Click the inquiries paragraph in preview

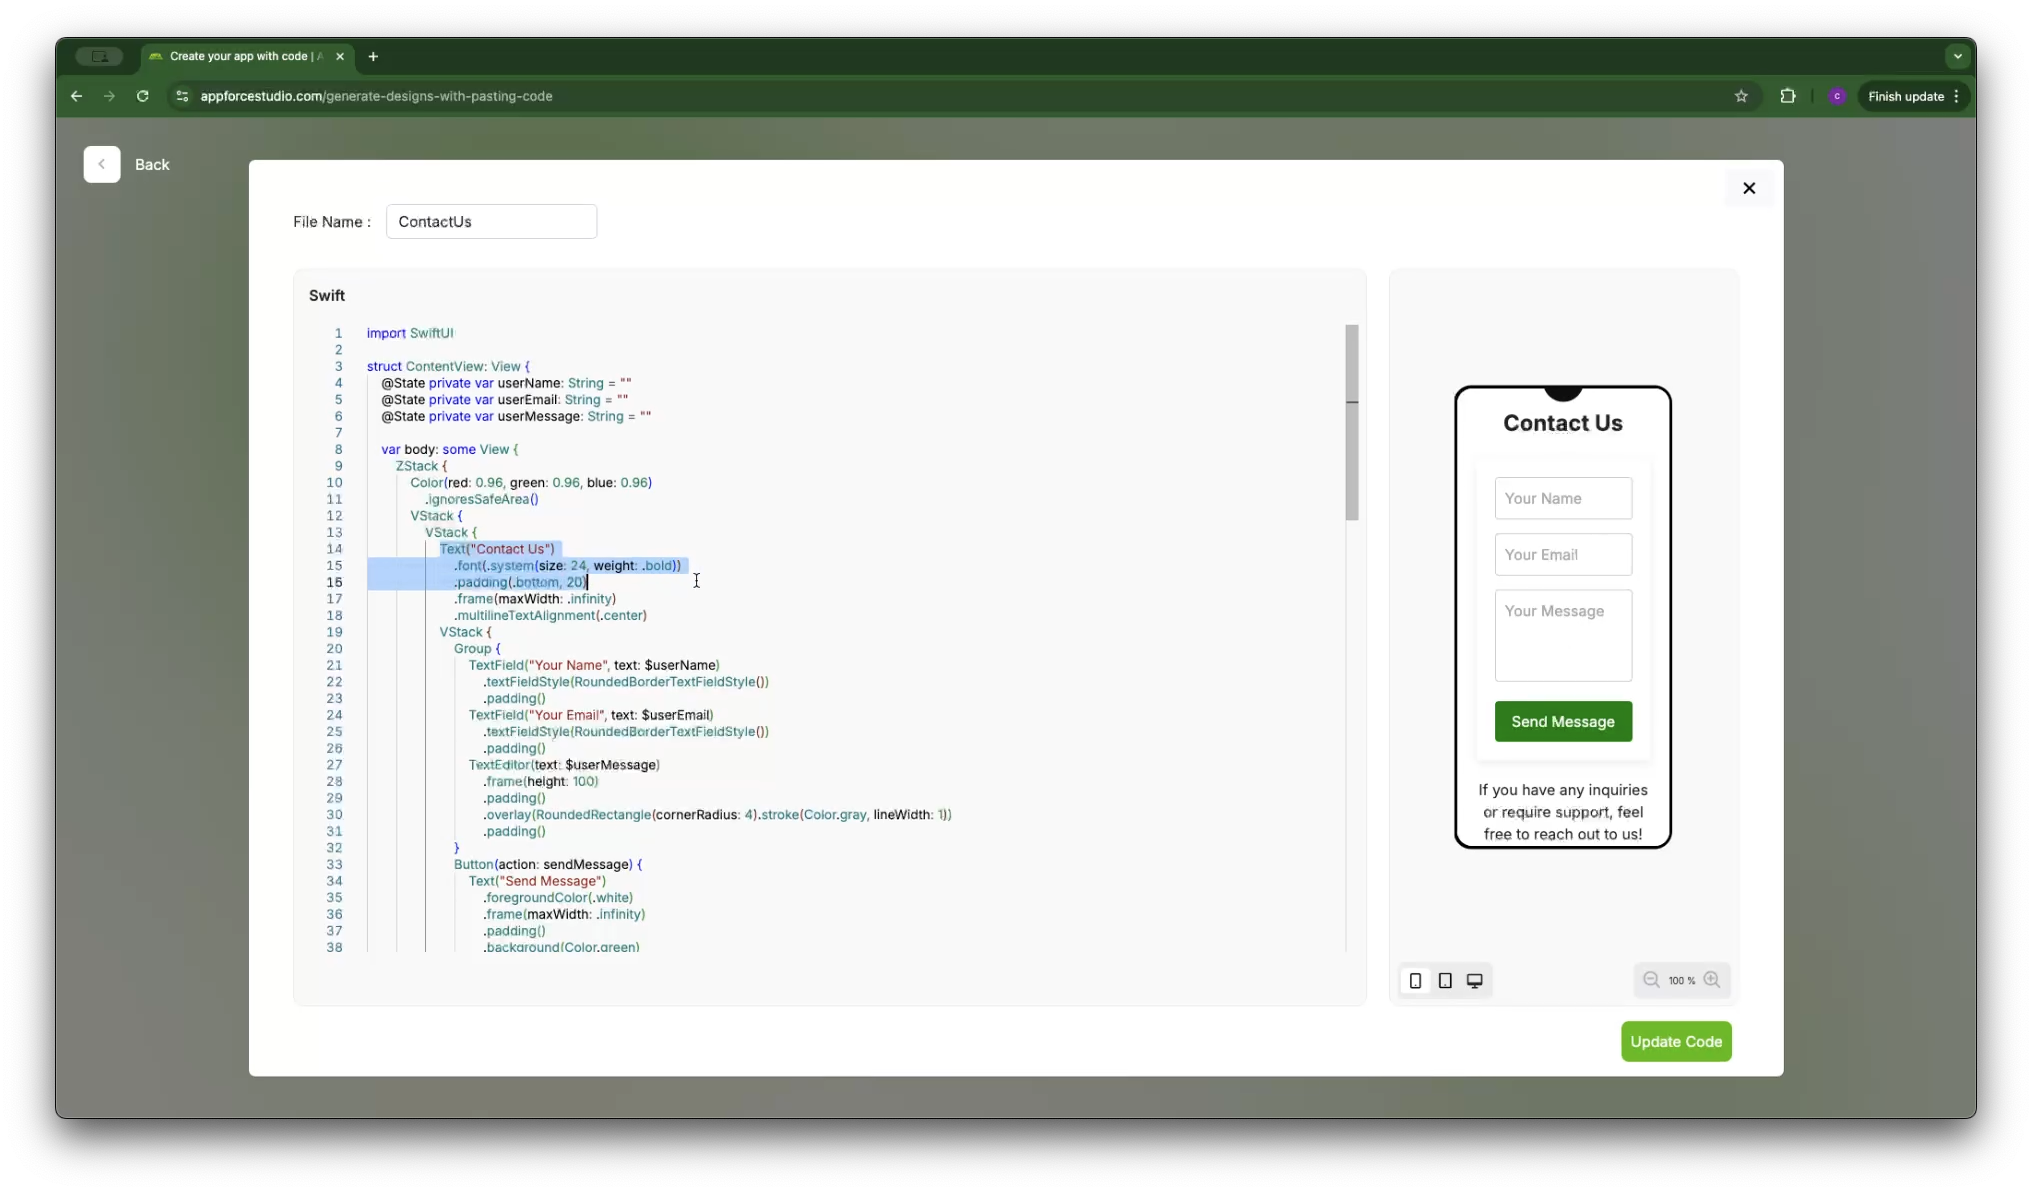pyautogui.click(x=1563, y=812)
